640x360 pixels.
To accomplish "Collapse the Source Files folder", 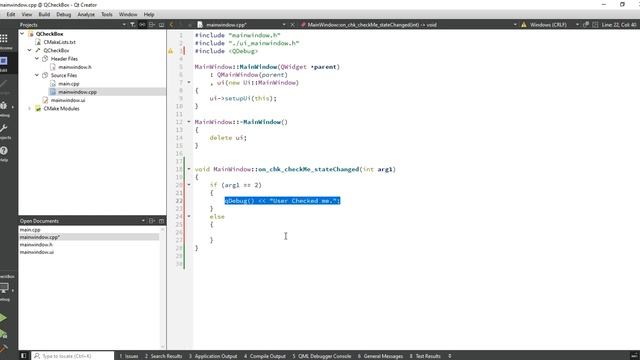I will pyautogui.click(x=37, y=75).
